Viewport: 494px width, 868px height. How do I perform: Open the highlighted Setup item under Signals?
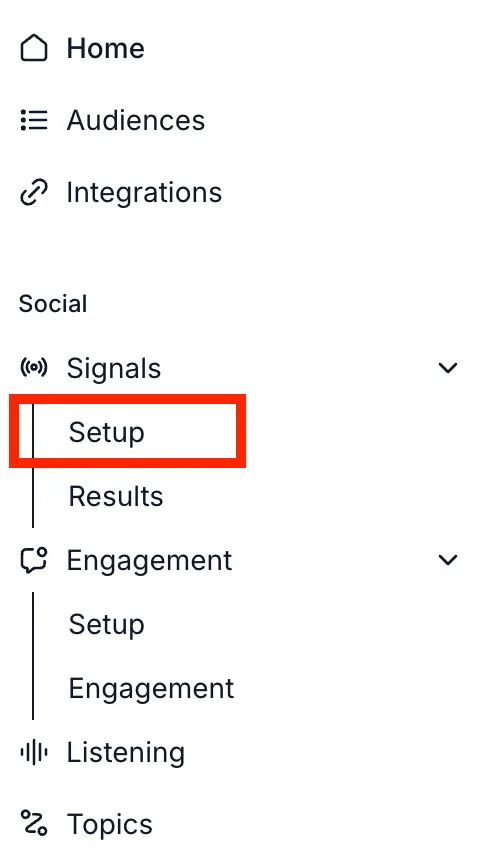pos(127,431)
